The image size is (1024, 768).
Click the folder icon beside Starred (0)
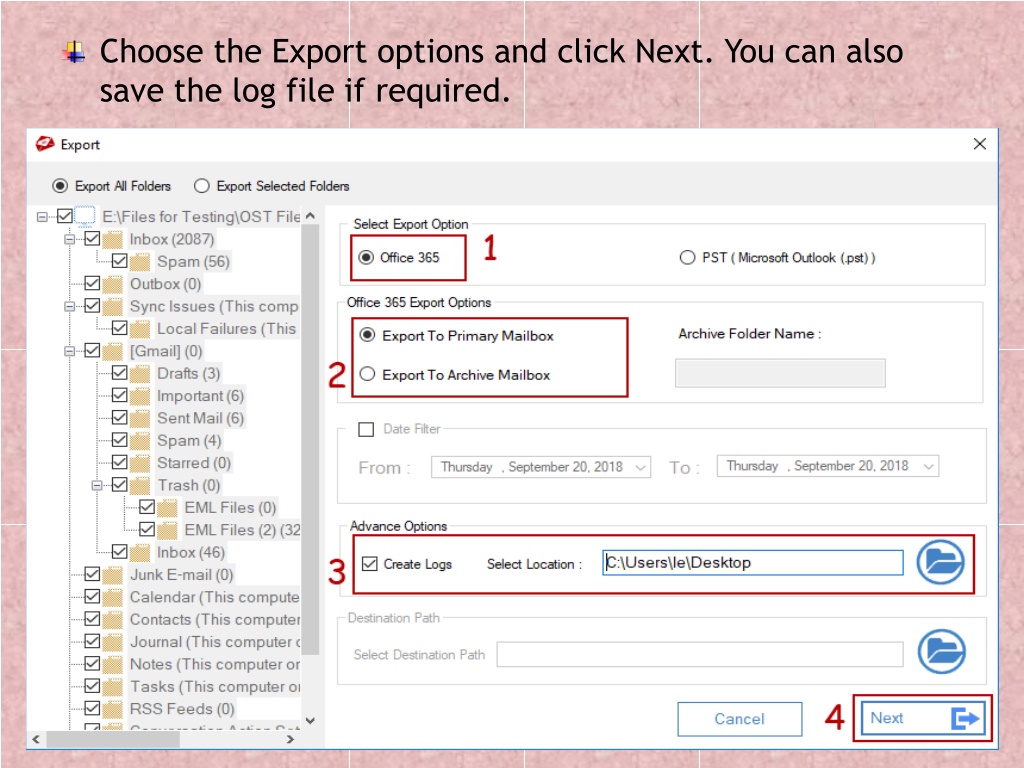coord(140,463)
